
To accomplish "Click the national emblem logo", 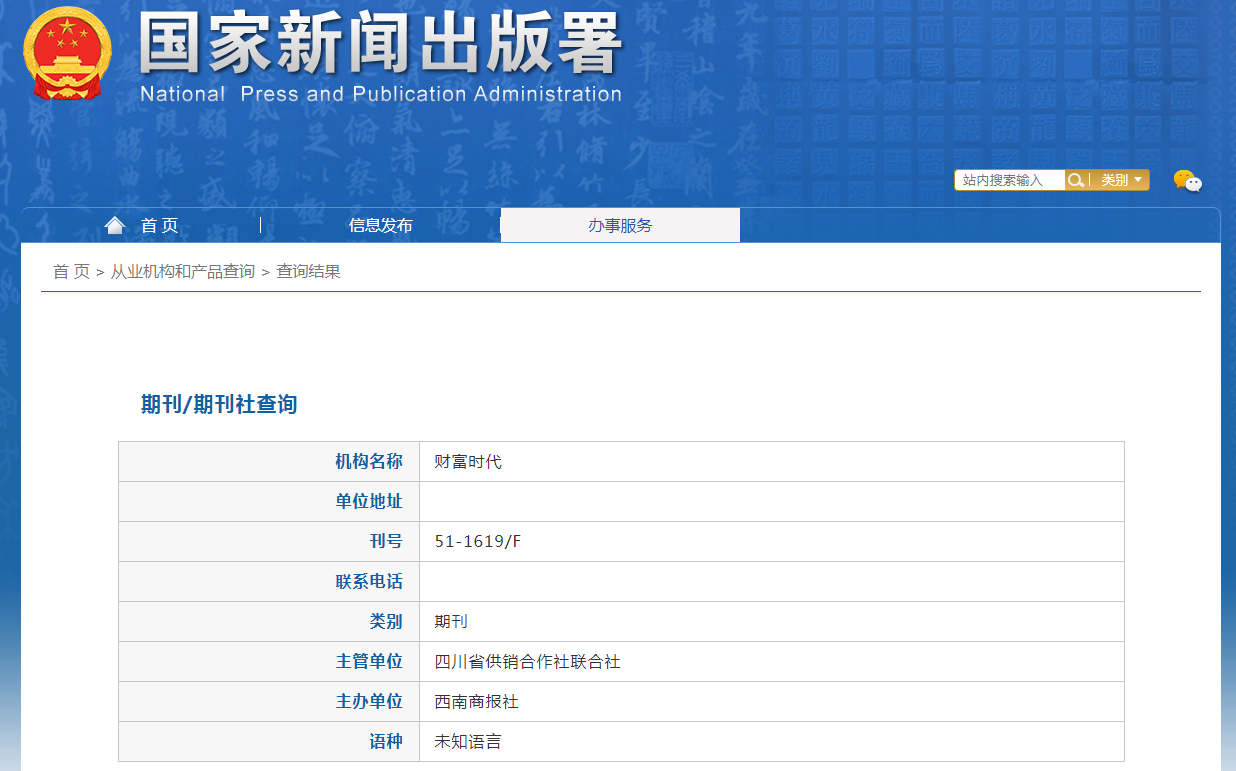I will 67,53.
